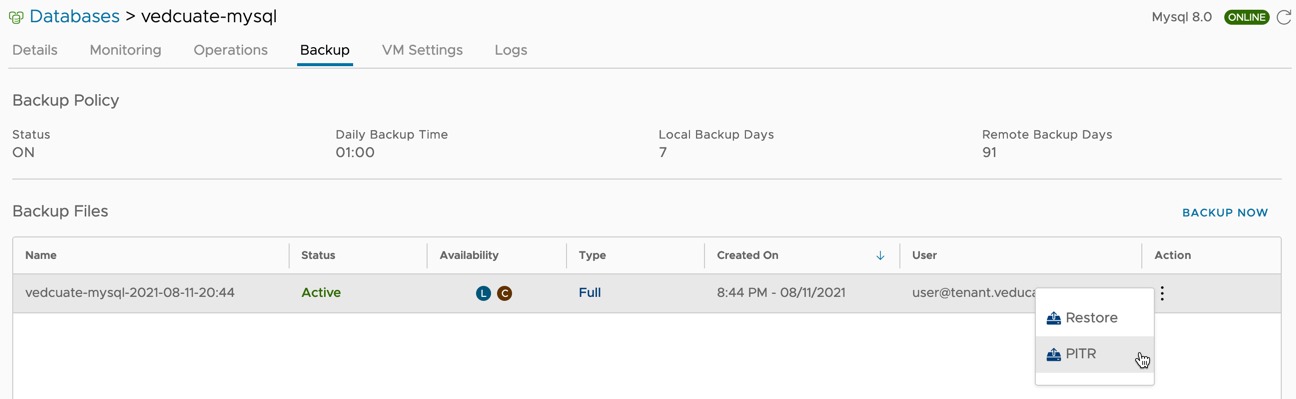This screenshot has height=399, width=1296.
Task: Sort the table by the Name column header
Action: click(x=41, y=255)
